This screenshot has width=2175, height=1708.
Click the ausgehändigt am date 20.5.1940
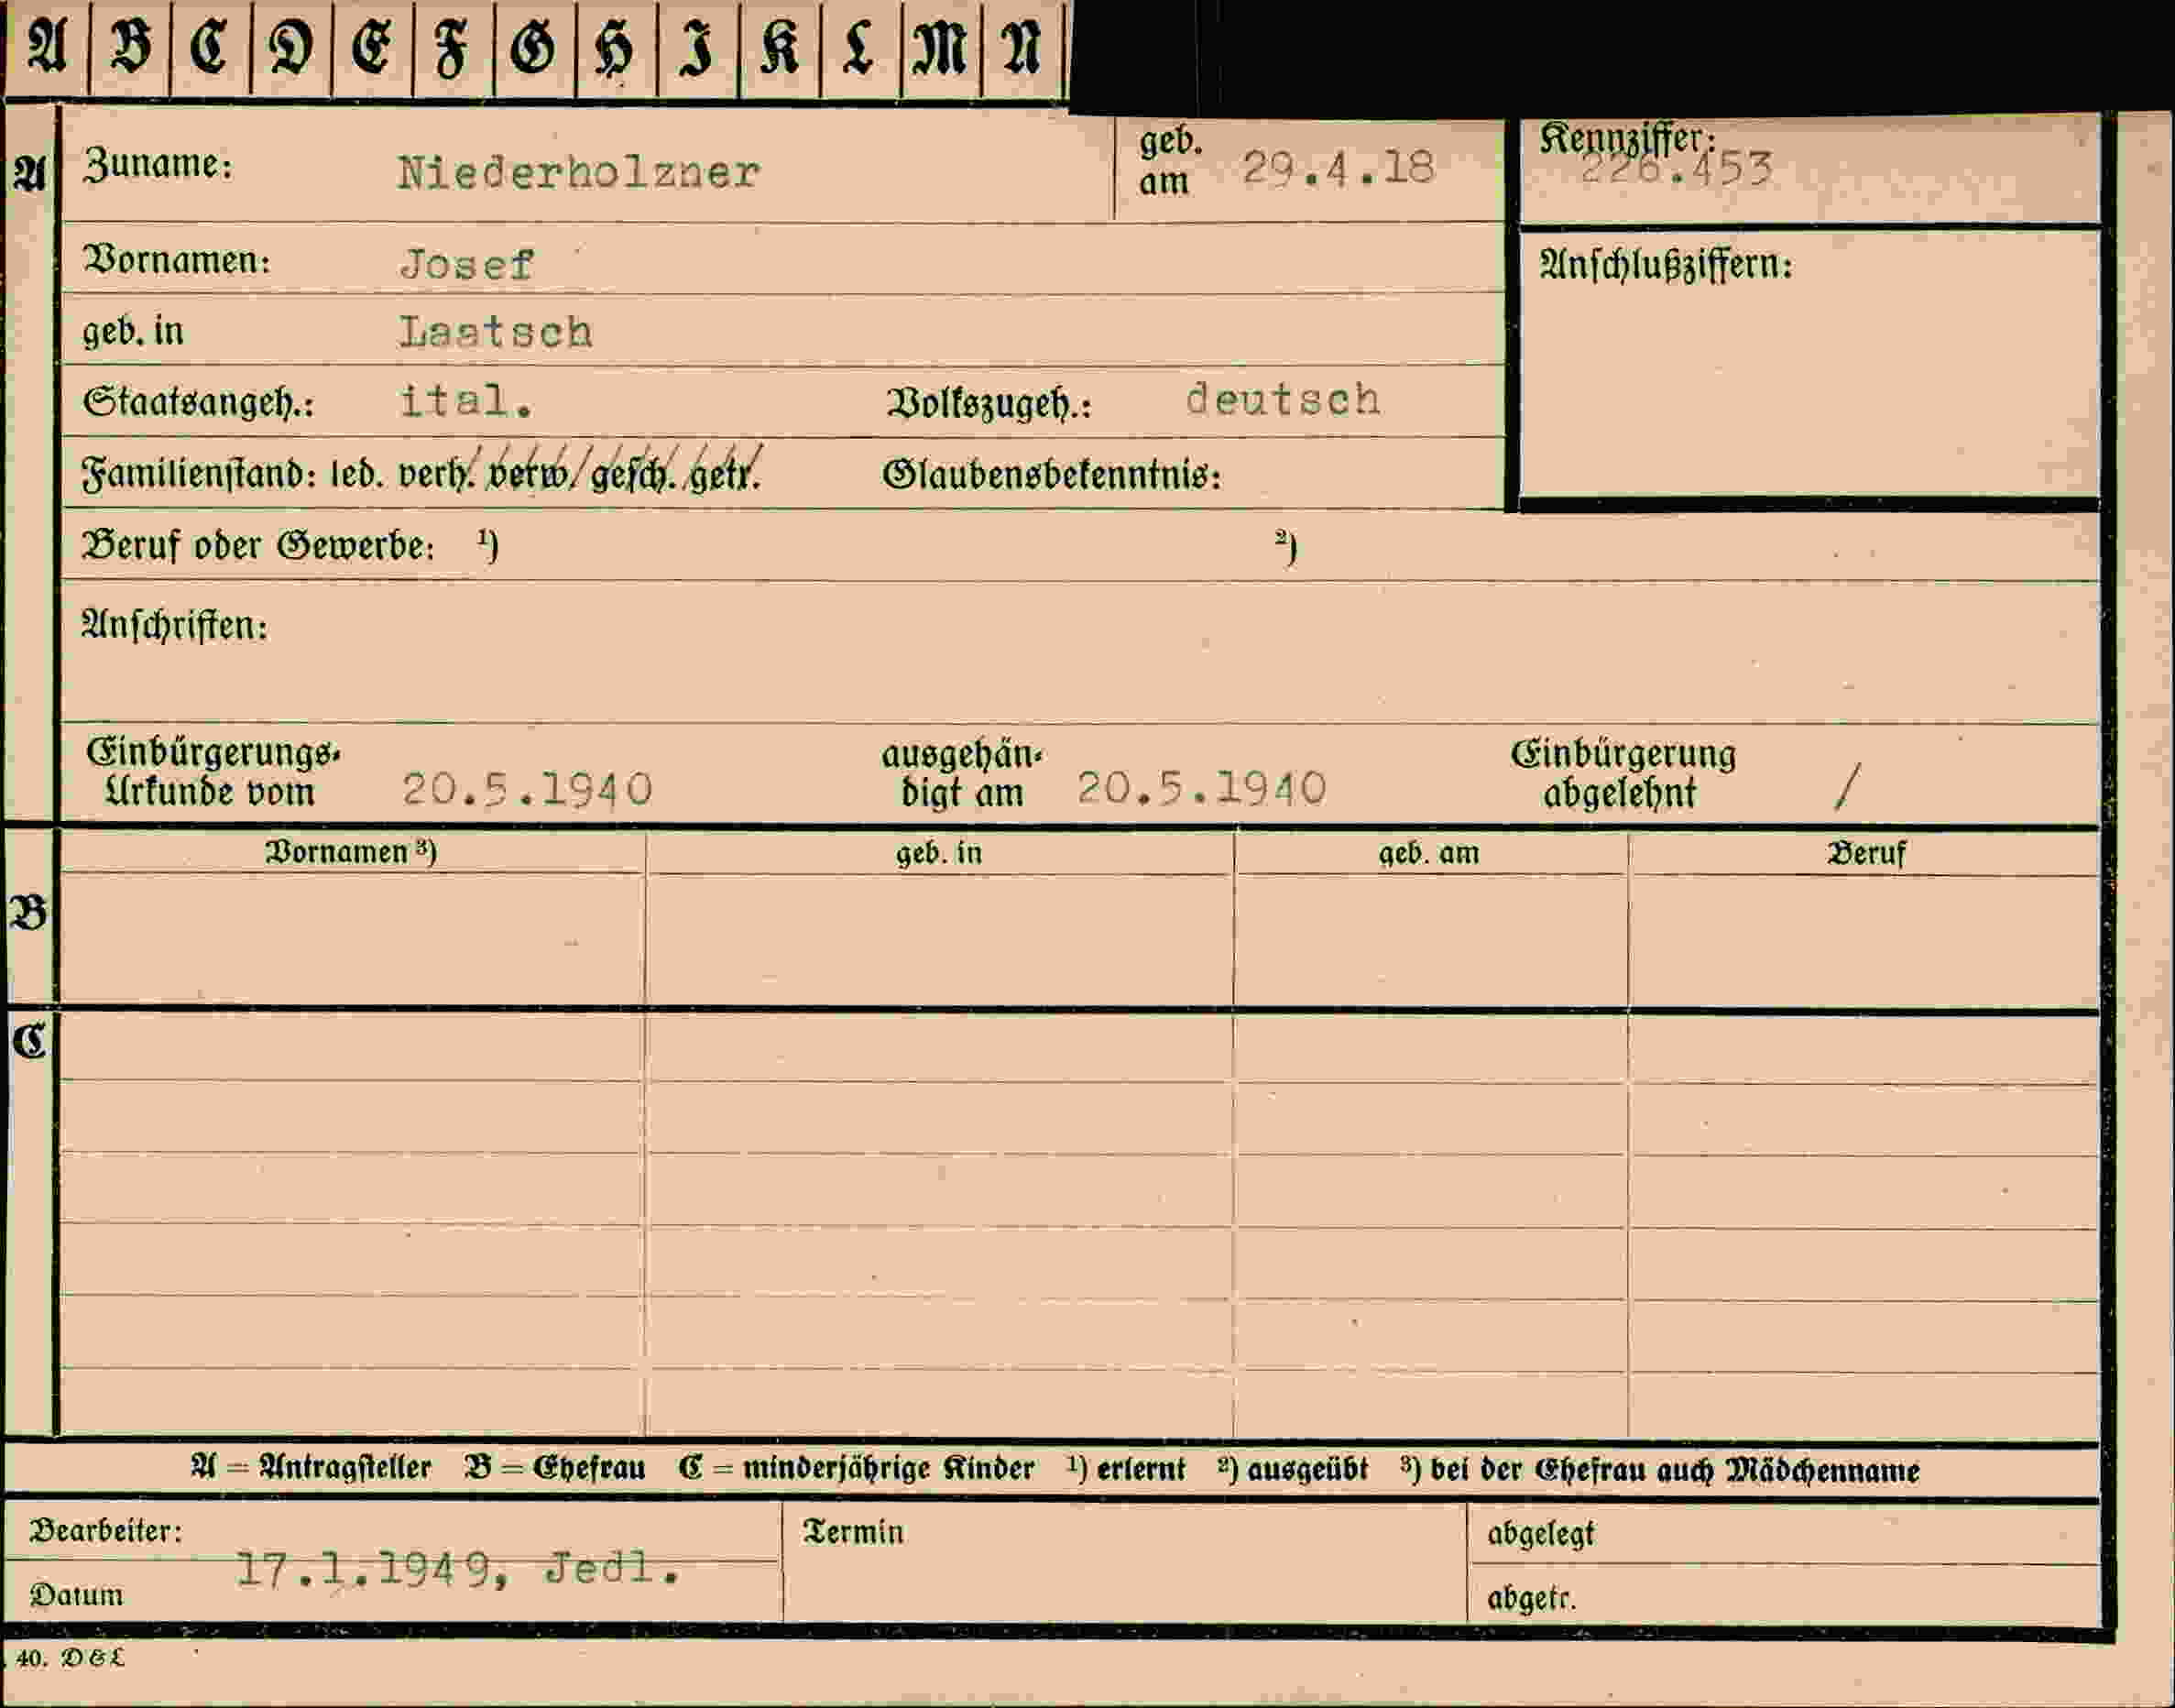pyautogui.click(x=1202, y=788)
